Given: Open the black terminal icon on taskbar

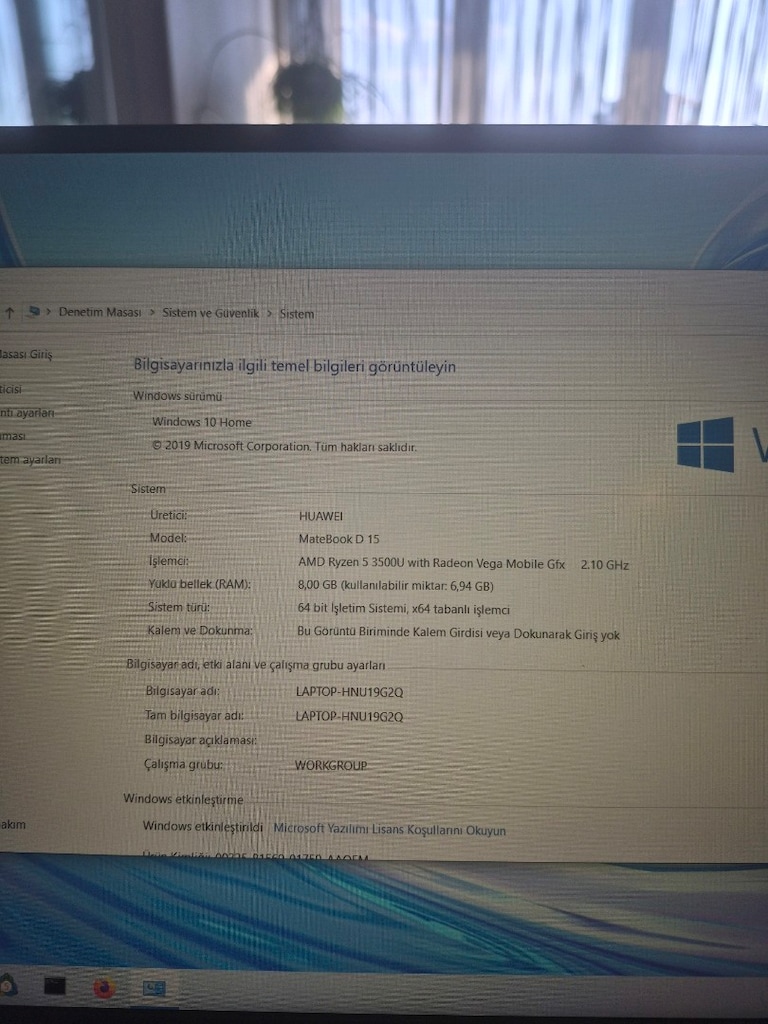Looking at the screenshot, I should tap(55, 985).
